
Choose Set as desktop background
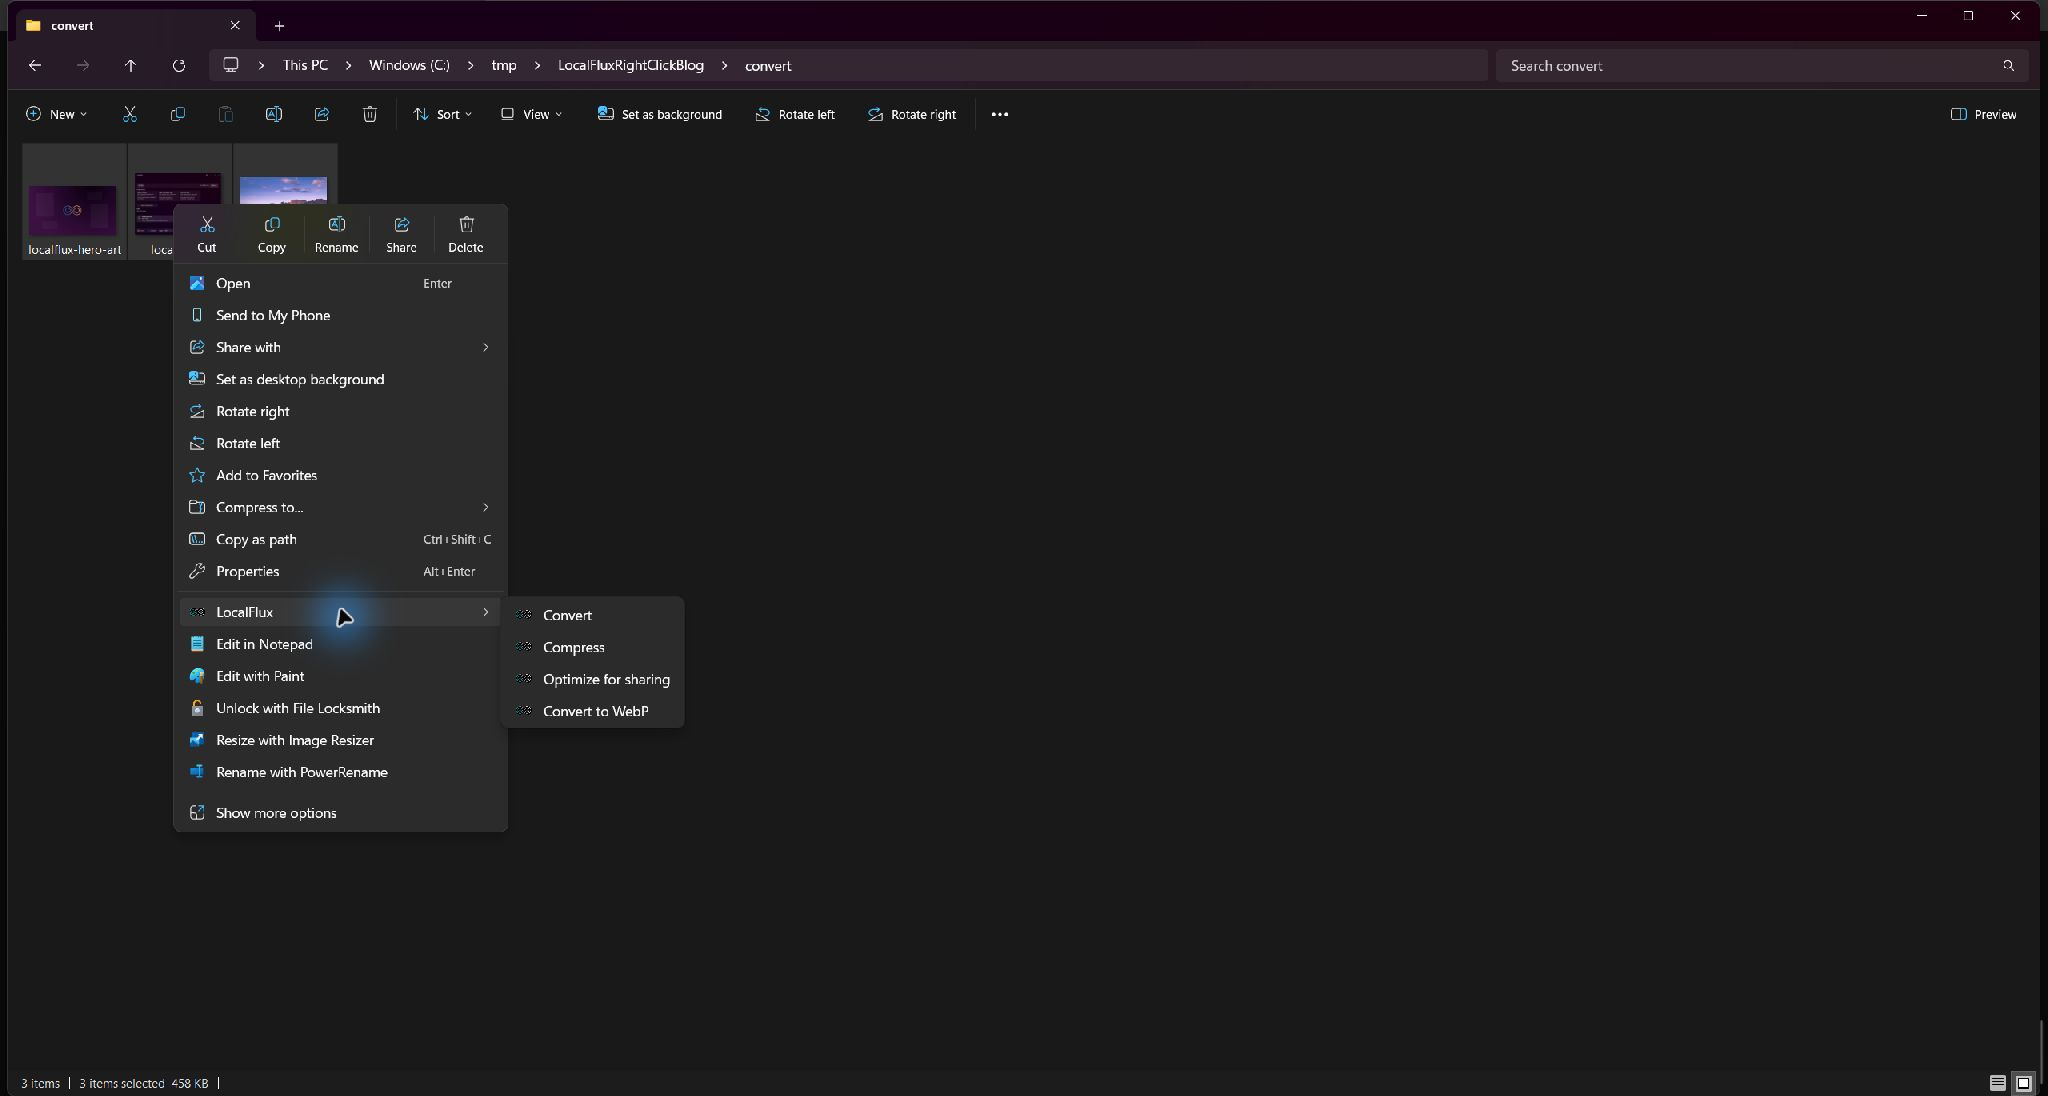tap(340, 379)
